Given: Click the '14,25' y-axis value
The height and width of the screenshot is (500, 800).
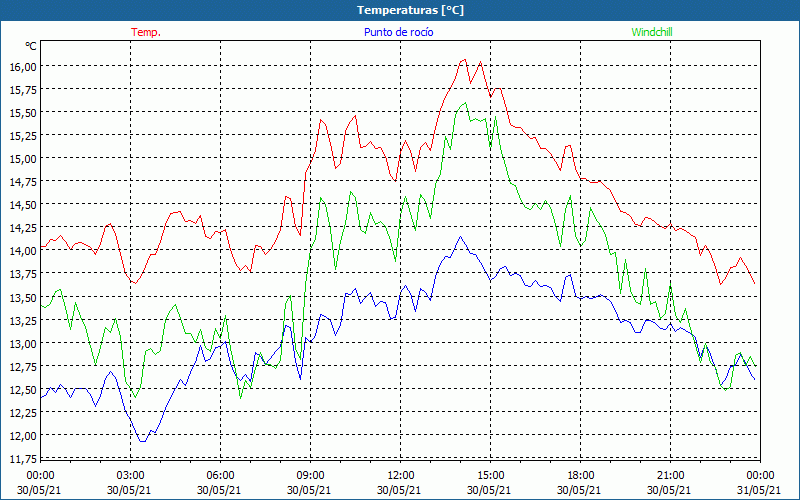Looking at the screenshot, I should pyautogui.click(x=23, y=227).
